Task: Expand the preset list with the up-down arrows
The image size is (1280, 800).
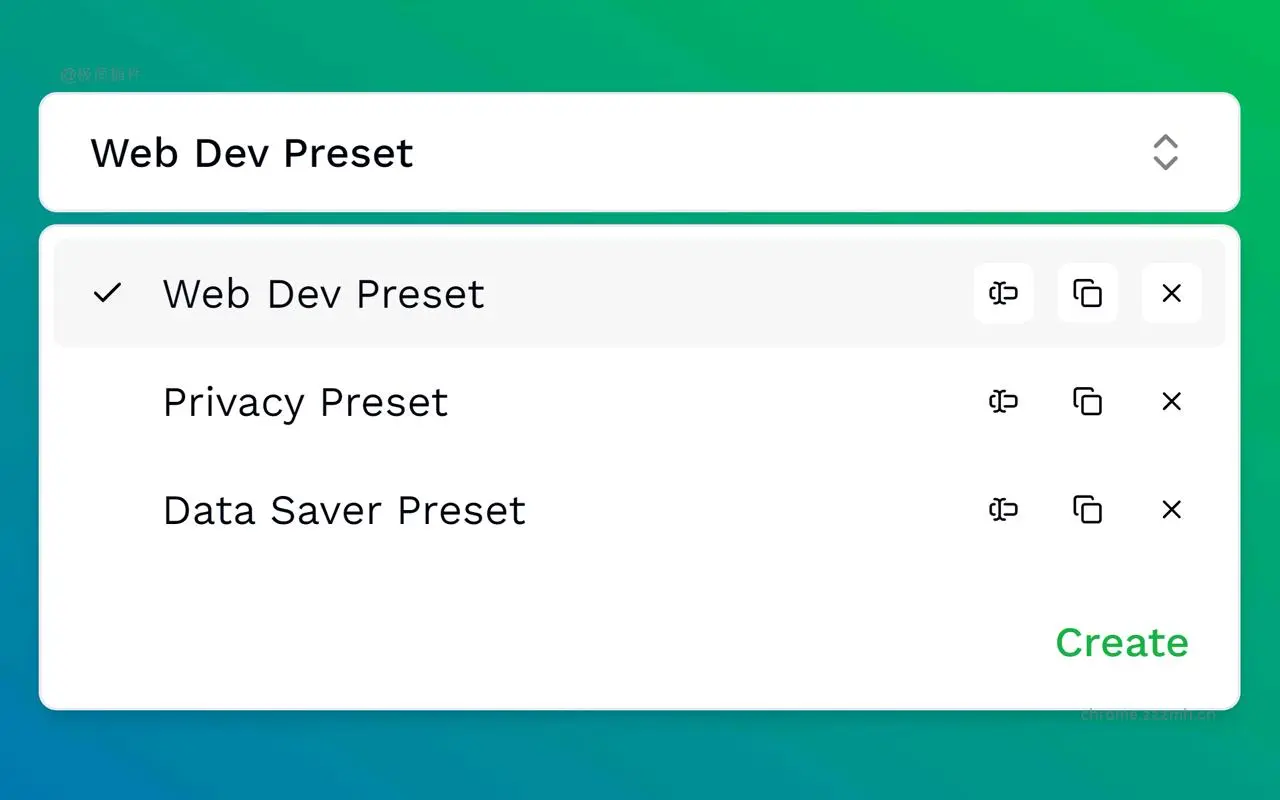Action: 1165,152
